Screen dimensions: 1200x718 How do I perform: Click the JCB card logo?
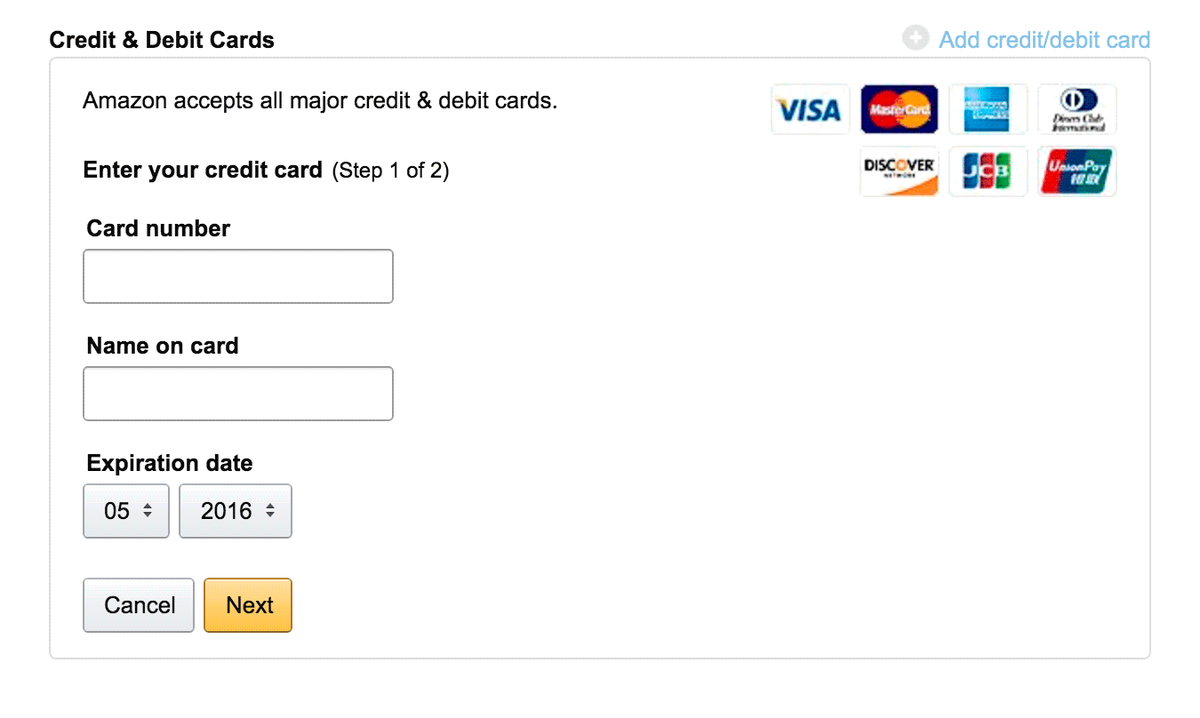[988, 172]
